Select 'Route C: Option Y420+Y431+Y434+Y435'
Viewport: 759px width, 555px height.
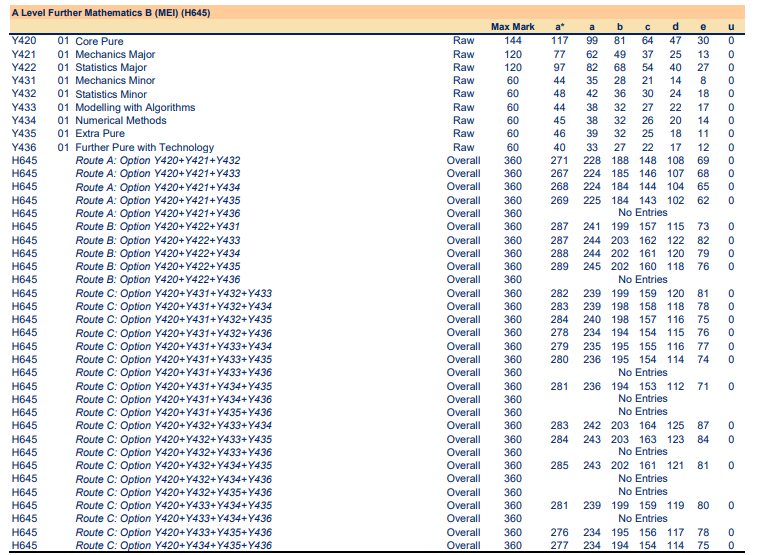pos(174,386)
